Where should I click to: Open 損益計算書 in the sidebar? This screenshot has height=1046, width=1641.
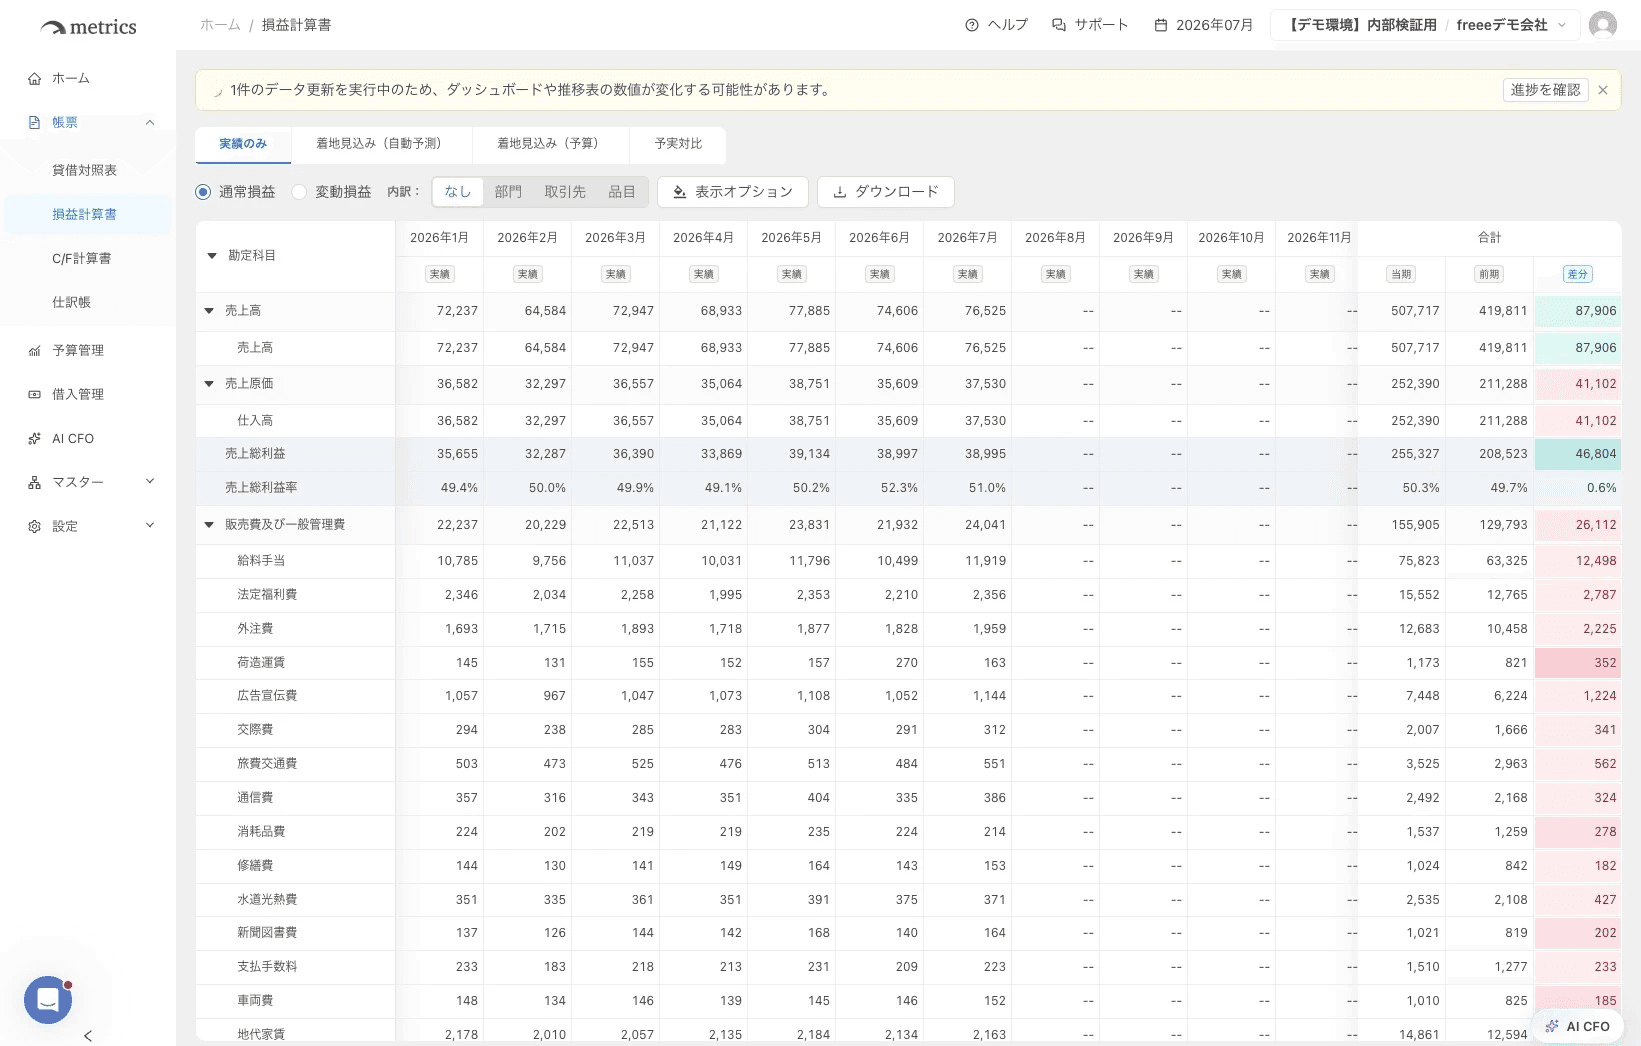[88, 215]
